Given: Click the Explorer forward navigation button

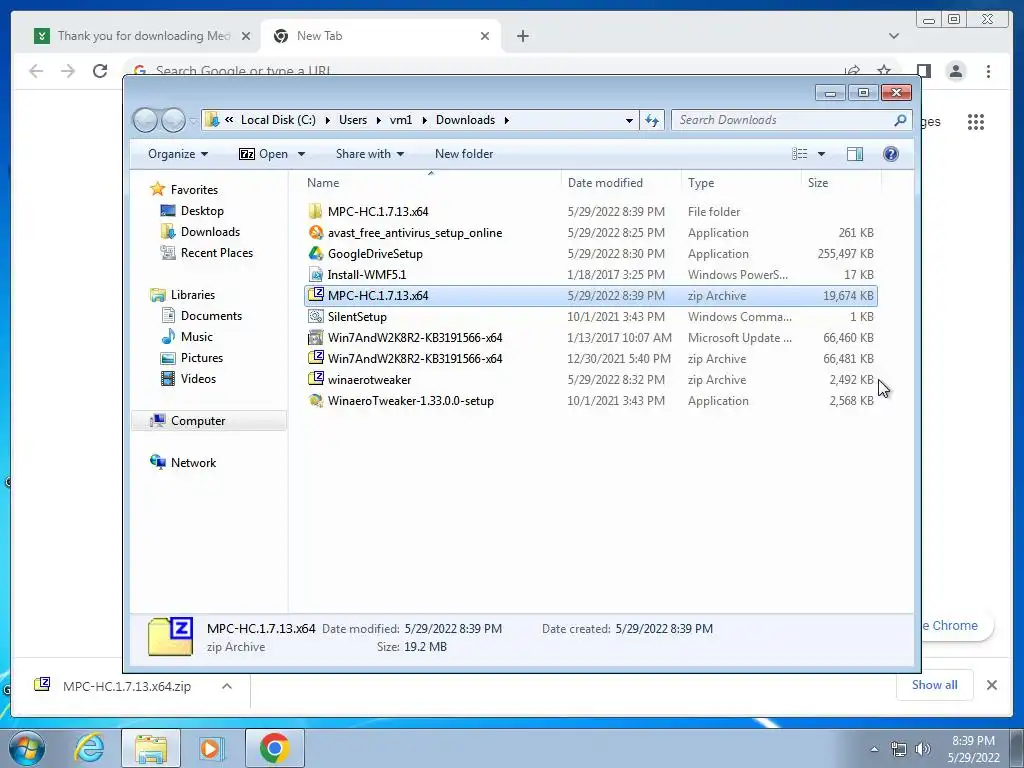Looking at the screenshot, I should pos(173,120).
